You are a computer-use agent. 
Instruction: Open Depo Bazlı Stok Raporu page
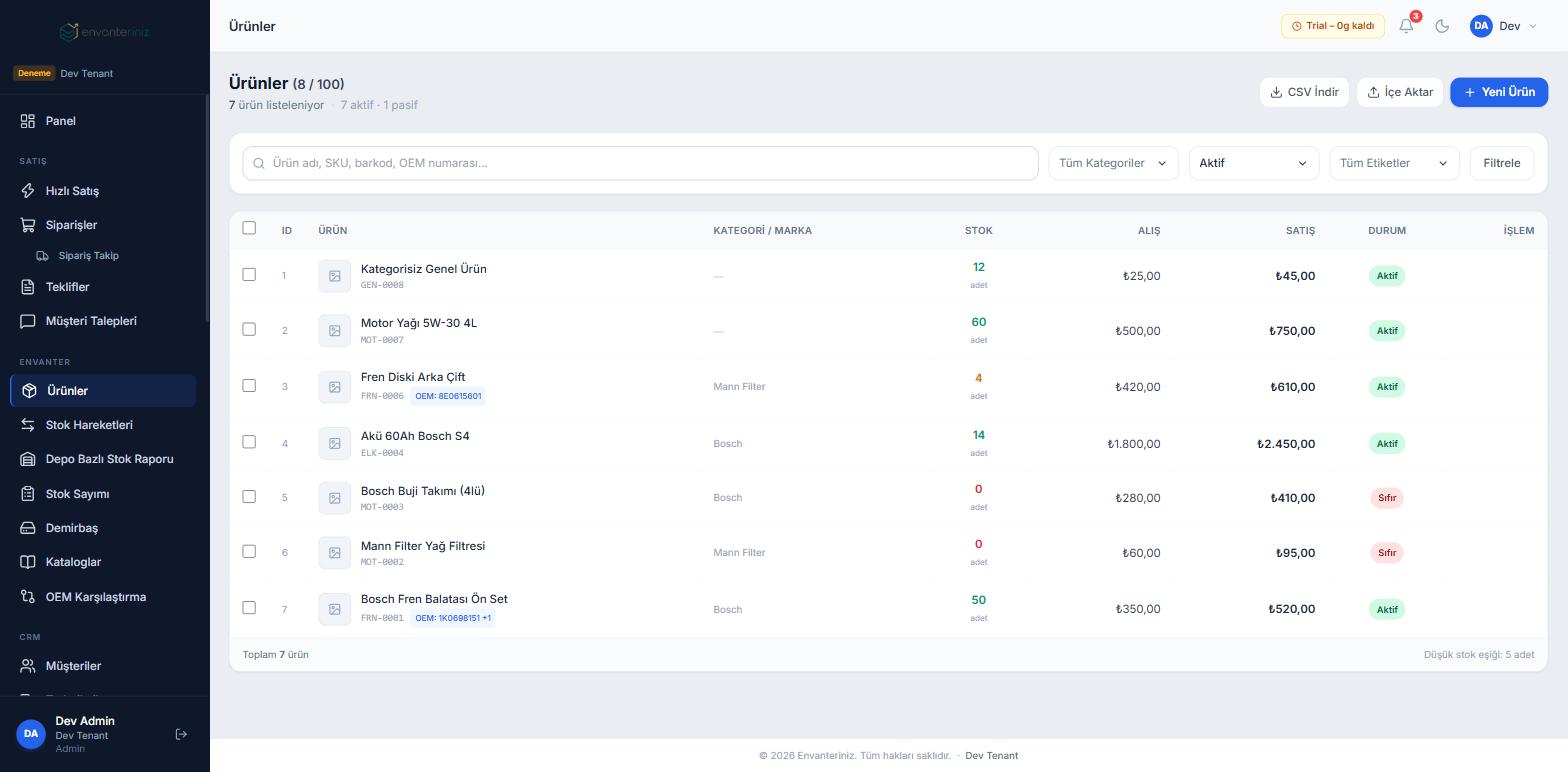pyautogui.click(x=103, y=459)
